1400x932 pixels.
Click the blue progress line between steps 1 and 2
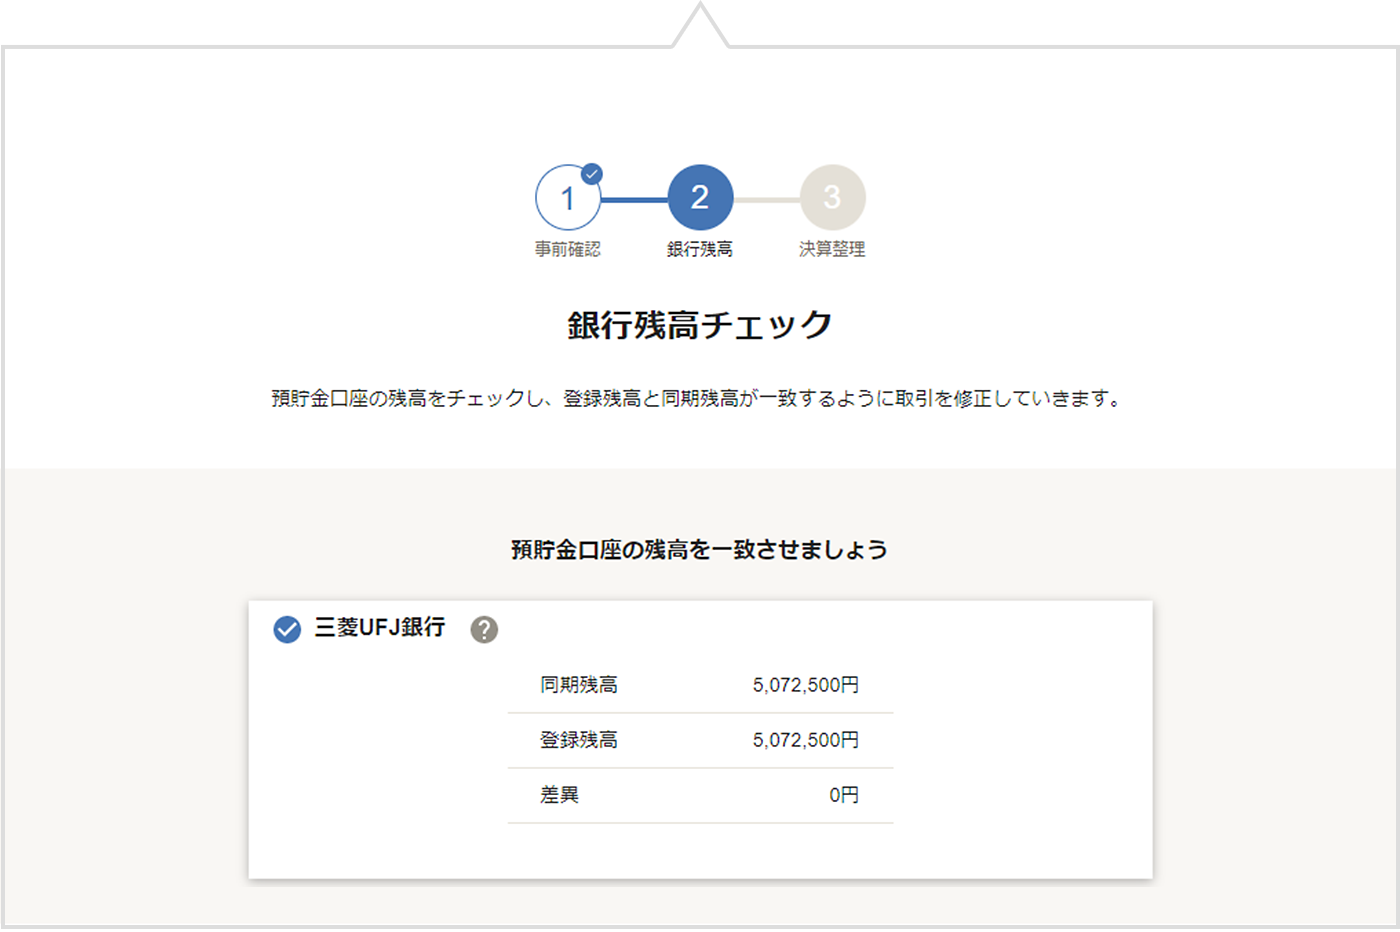point(634,199)
